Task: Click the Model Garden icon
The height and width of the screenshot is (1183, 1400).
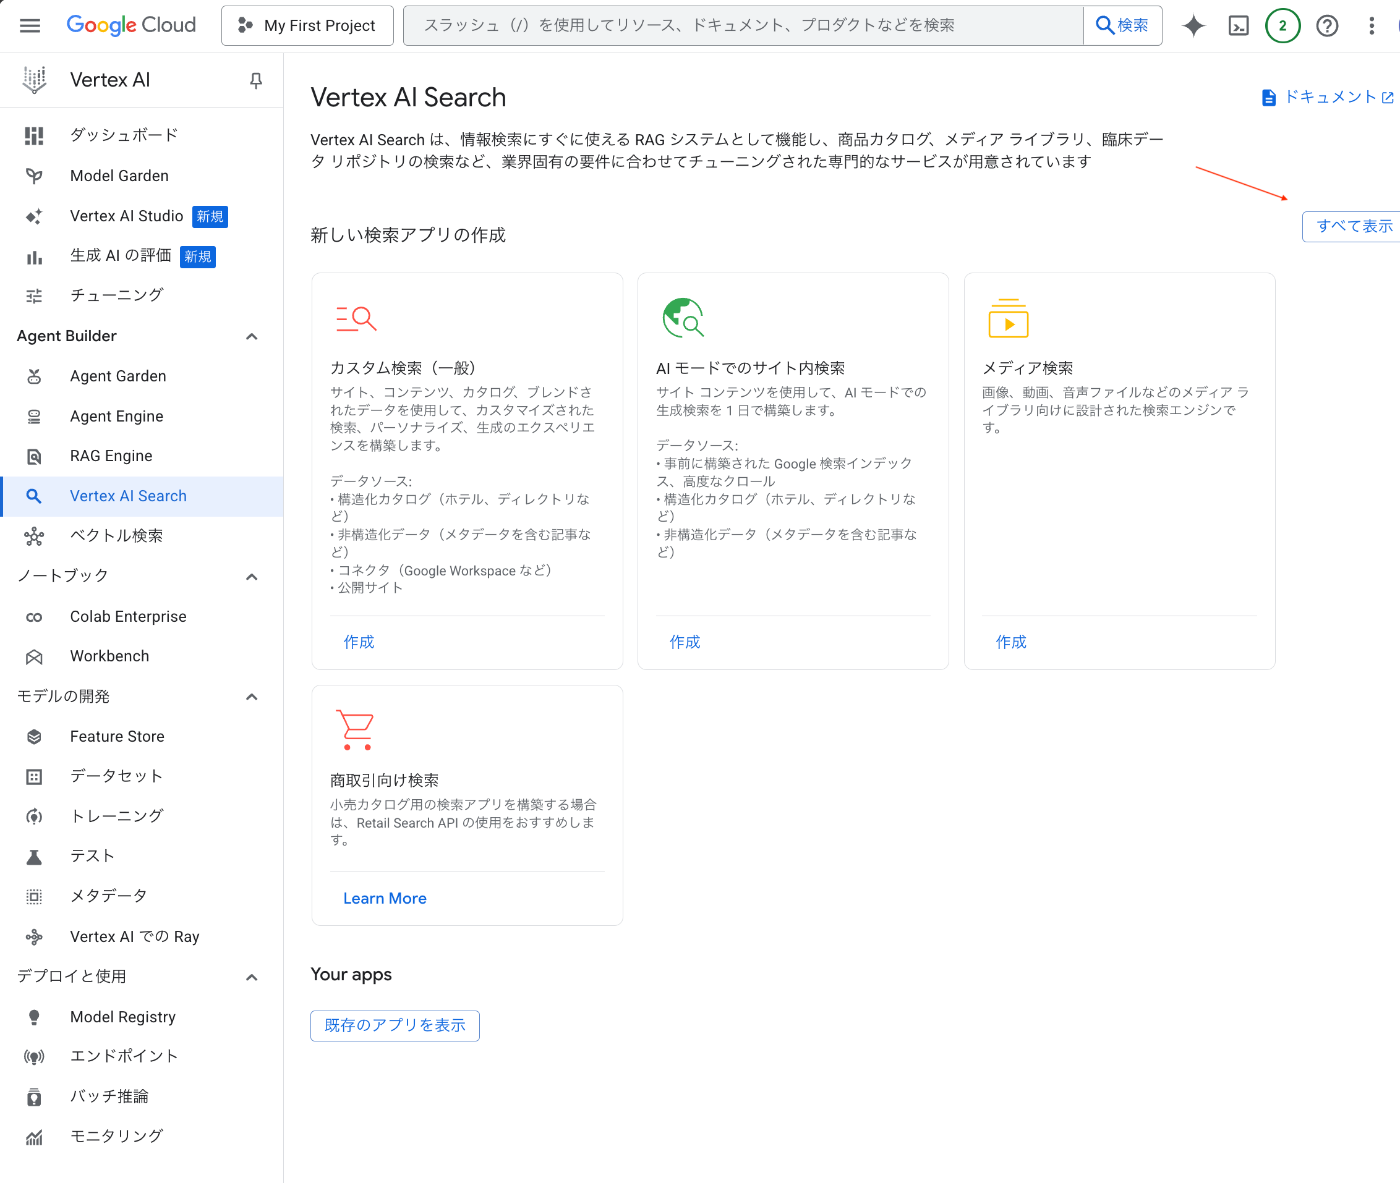Action: (34, 176)
